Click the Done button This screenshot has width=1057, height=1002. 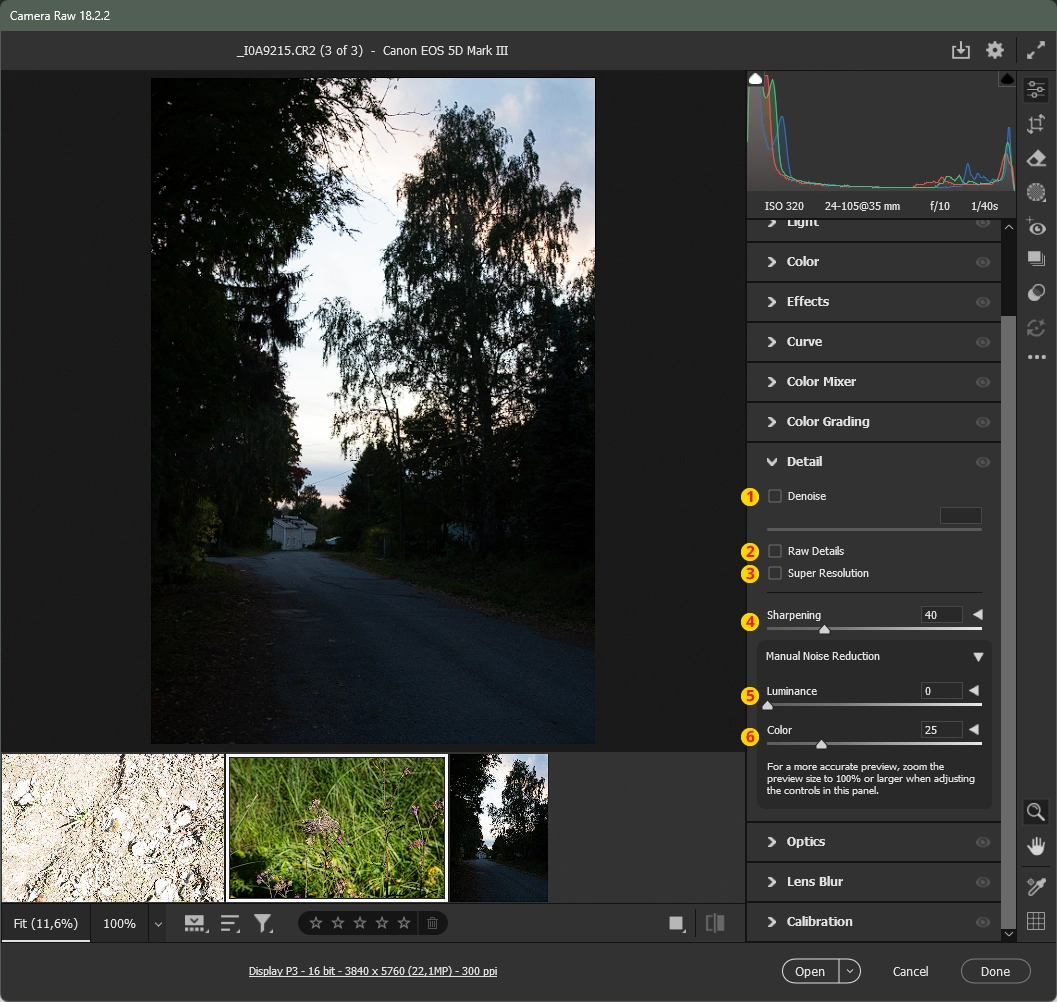[995, 971]
